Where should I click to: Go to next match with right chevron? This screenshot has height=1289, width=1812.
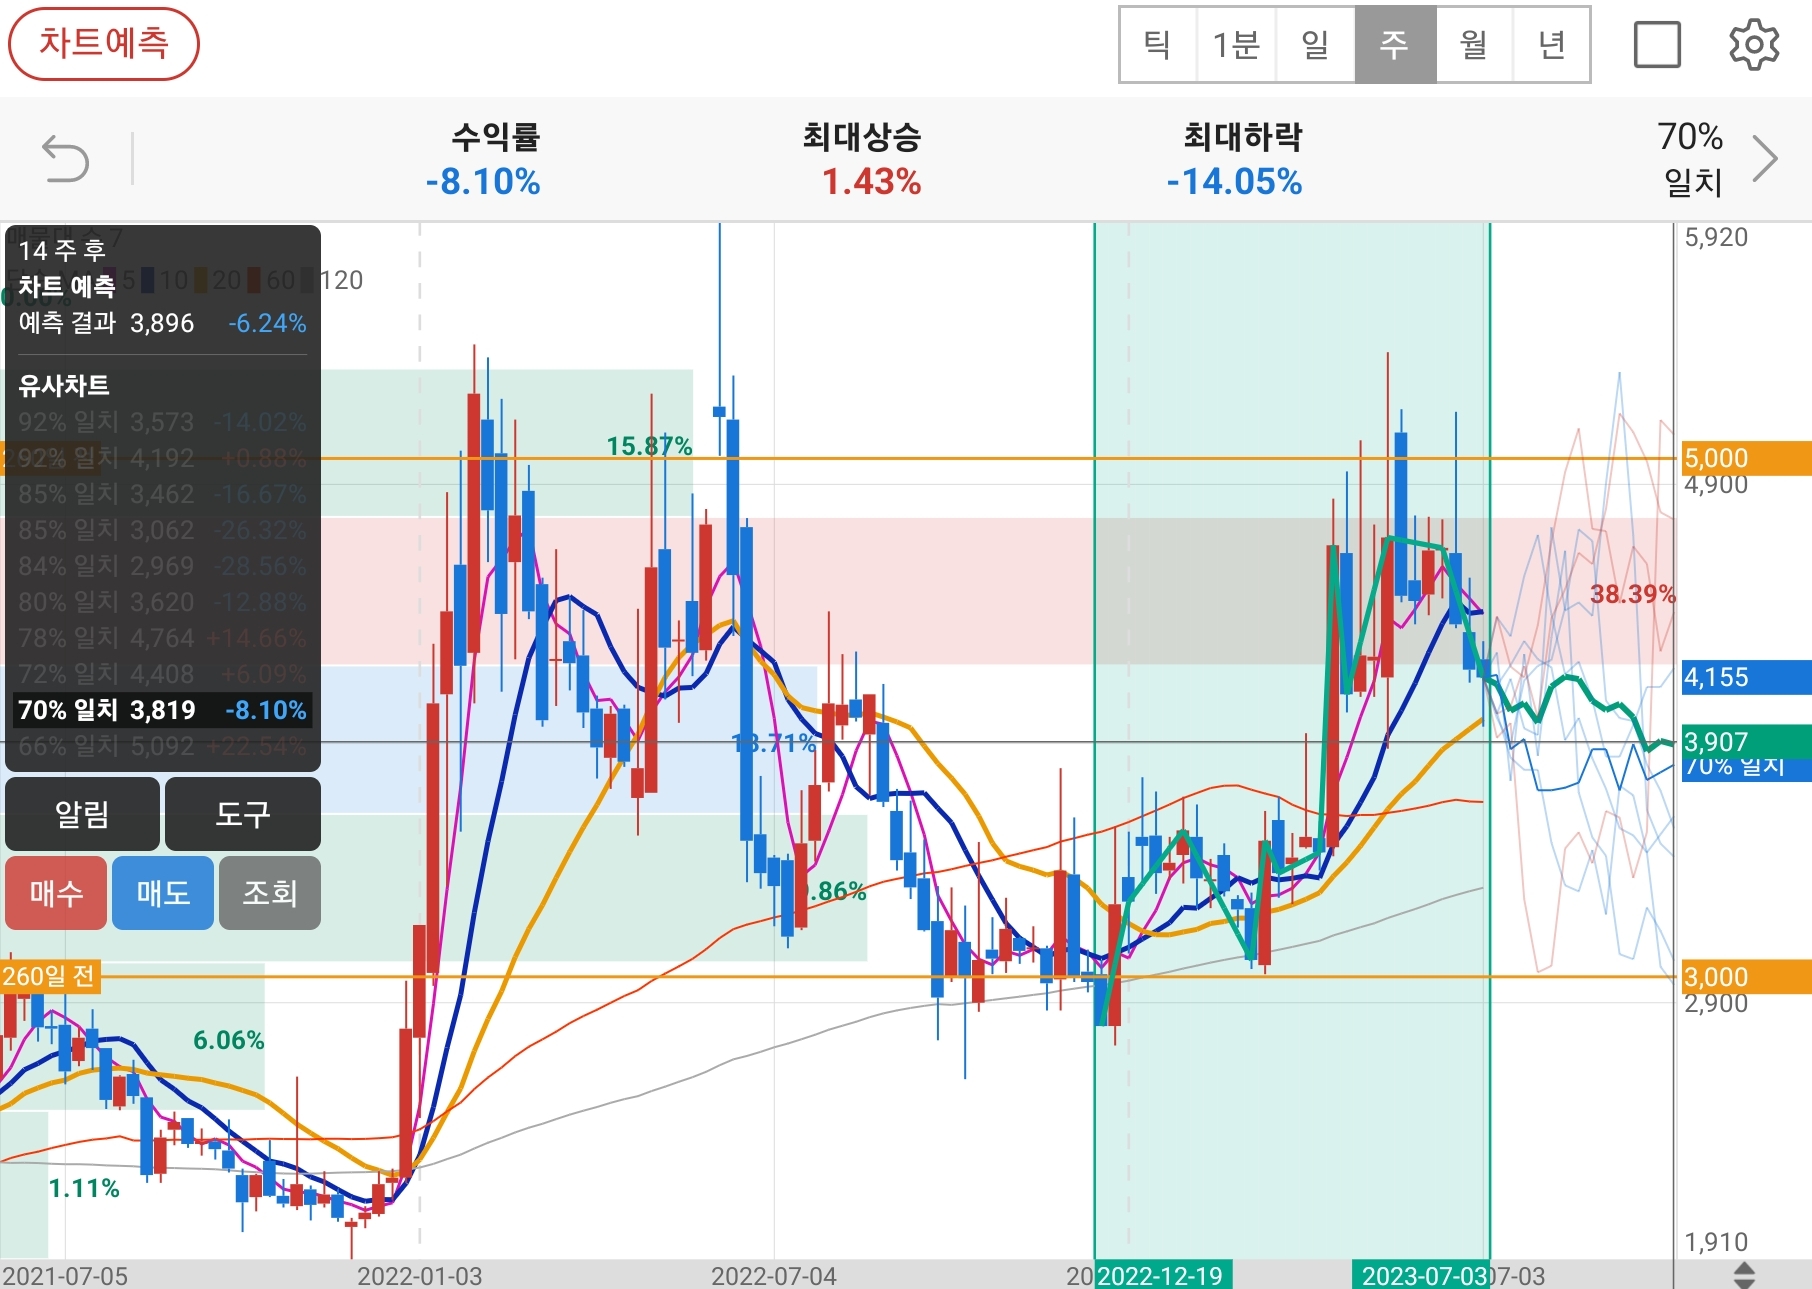[1766, 159]
